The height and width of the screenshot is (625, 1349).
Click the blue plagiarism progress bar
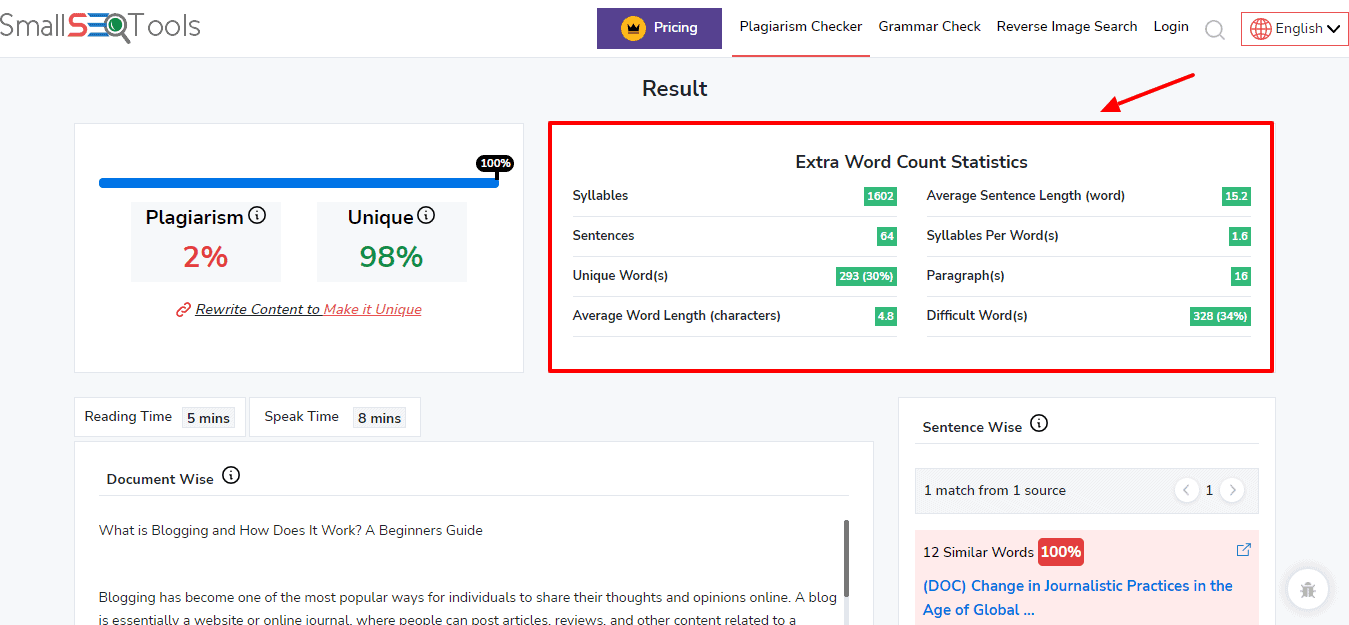tap(298, 183)
